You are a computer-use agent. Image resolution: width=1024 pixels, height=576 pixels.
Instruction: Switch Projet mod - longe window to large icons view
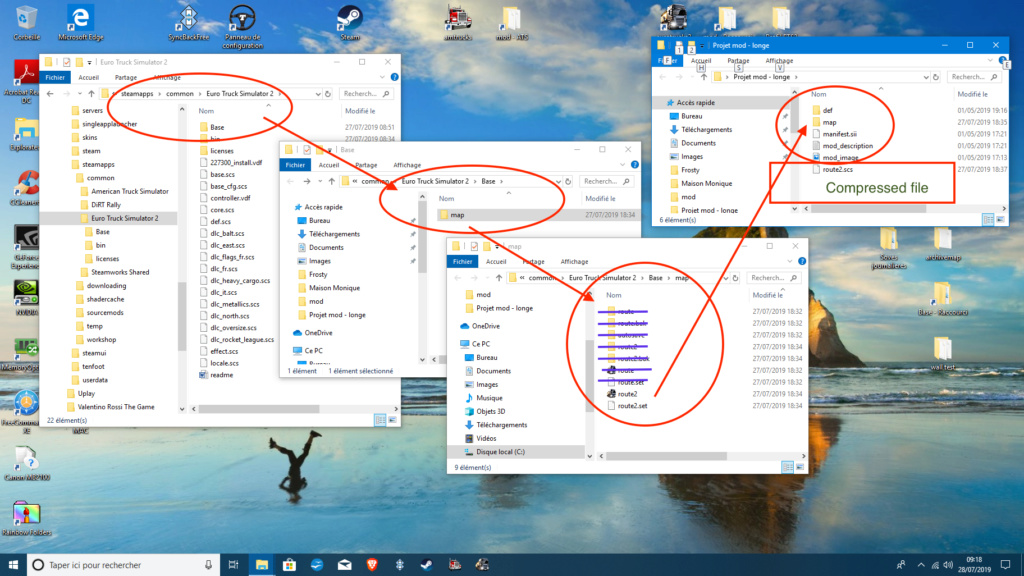coord(1000,220)
